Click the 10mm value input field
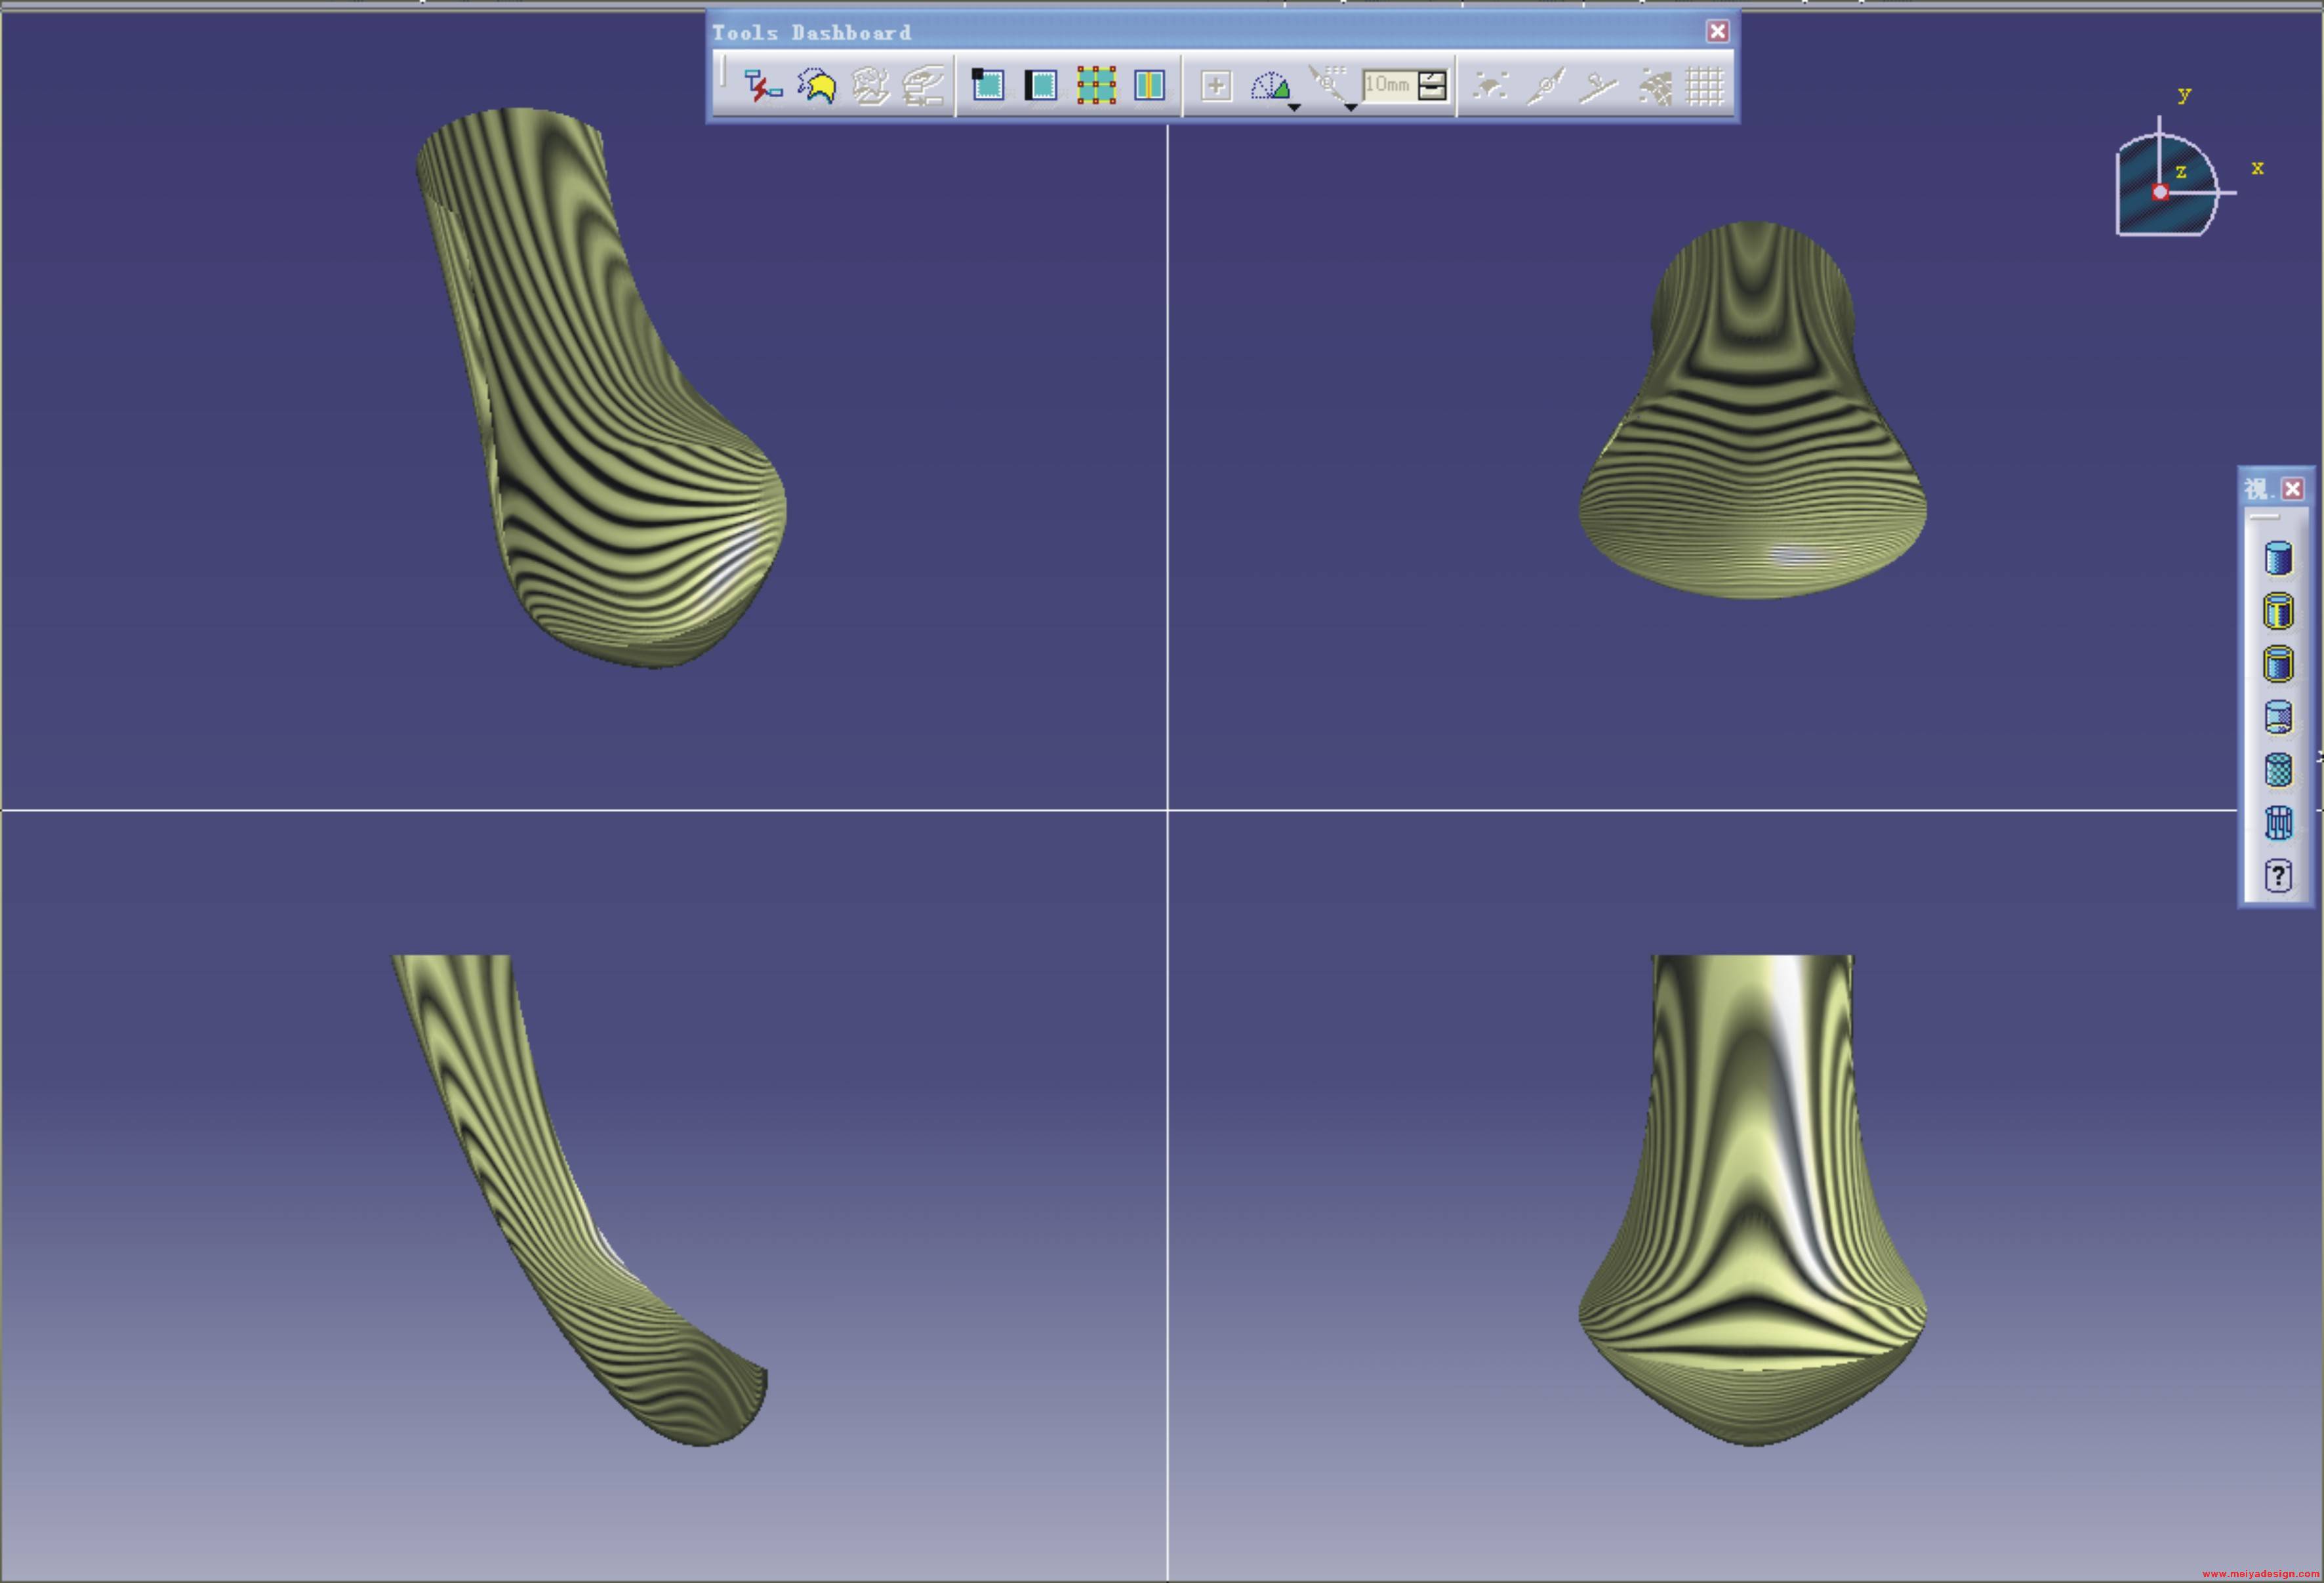2324x1583 pixels. tap(1389, 85)
